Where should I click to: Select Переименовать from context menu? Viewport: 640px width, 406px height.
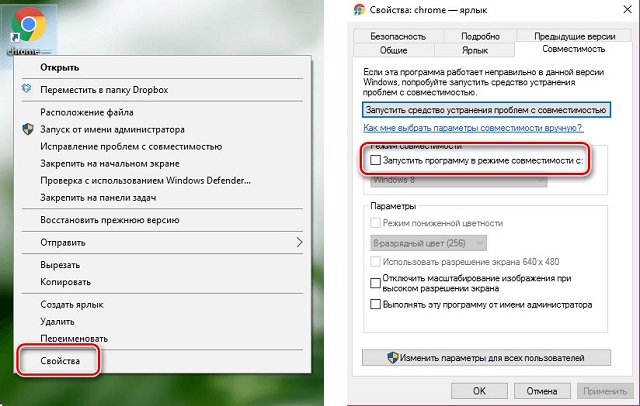pyautogui.click(x=162, y=339)
